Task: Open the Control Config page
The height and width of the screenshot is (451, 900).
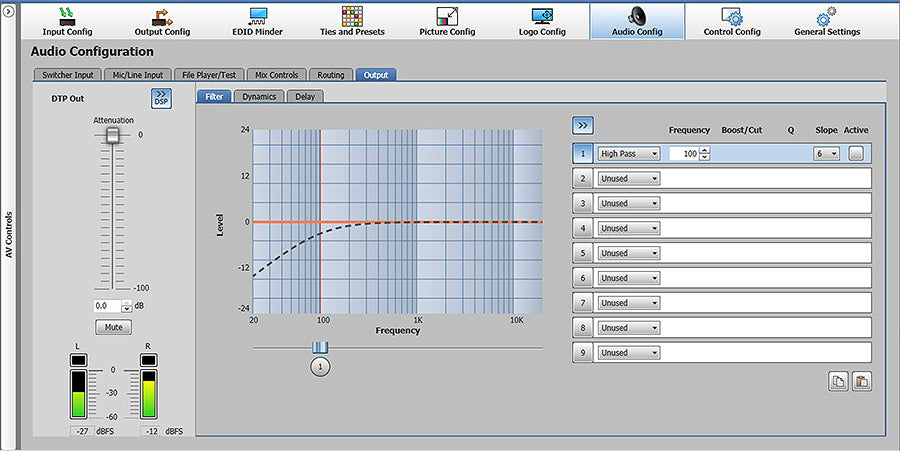Action: click(x=732, y=21)
